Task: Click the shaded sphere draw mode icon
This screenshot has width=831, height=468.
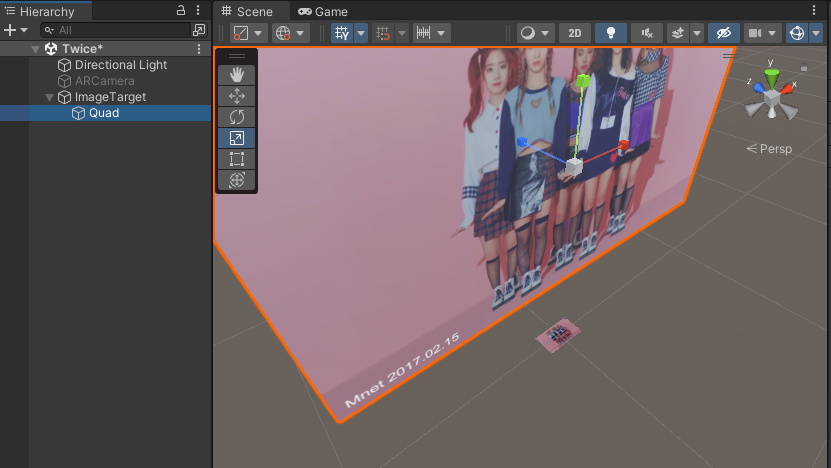Action: 528,33
